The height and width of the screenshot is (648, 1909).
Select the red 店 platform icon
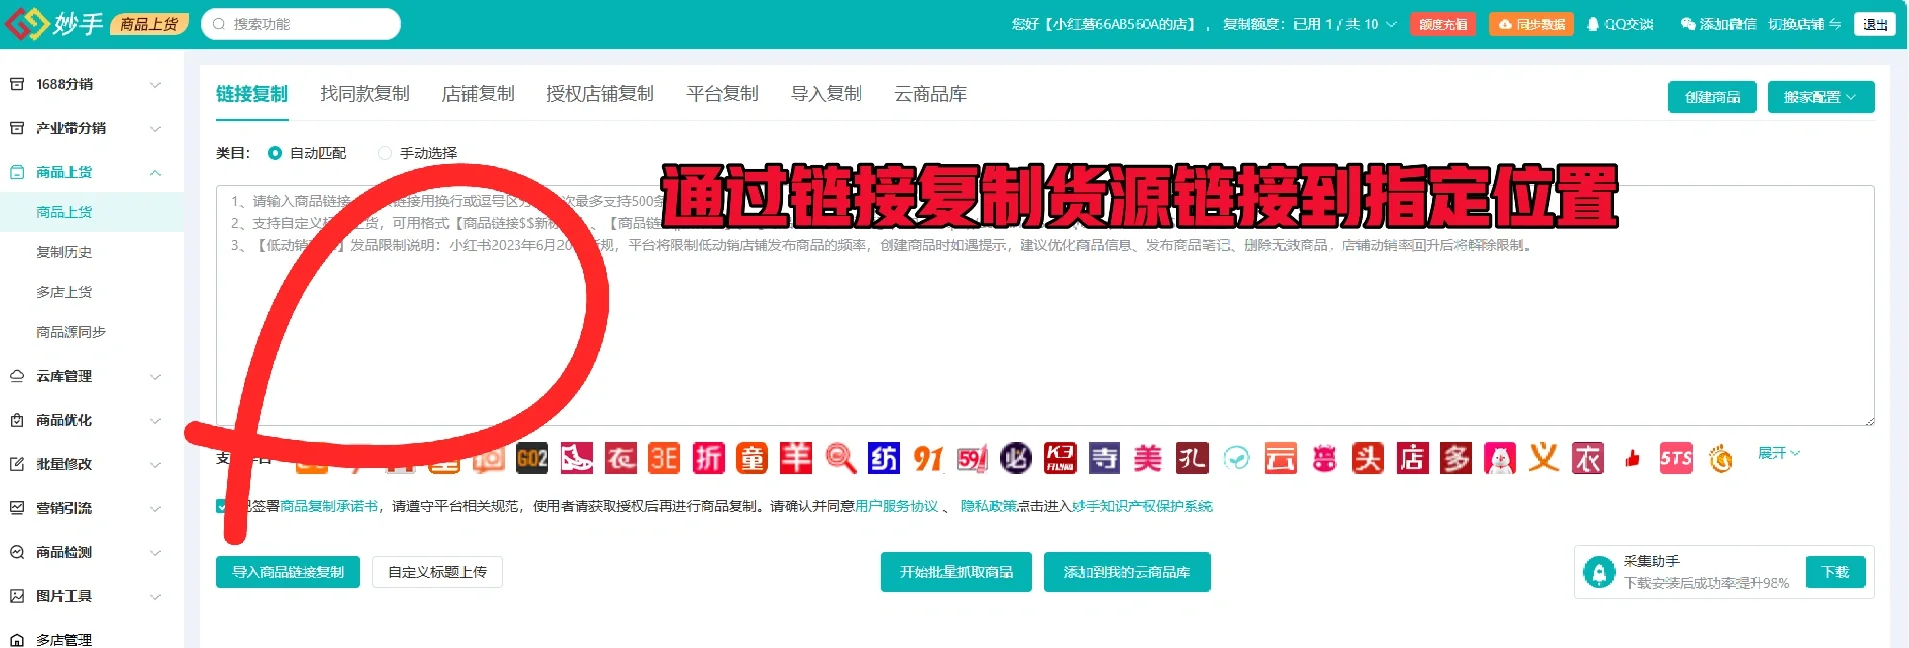1412,459
